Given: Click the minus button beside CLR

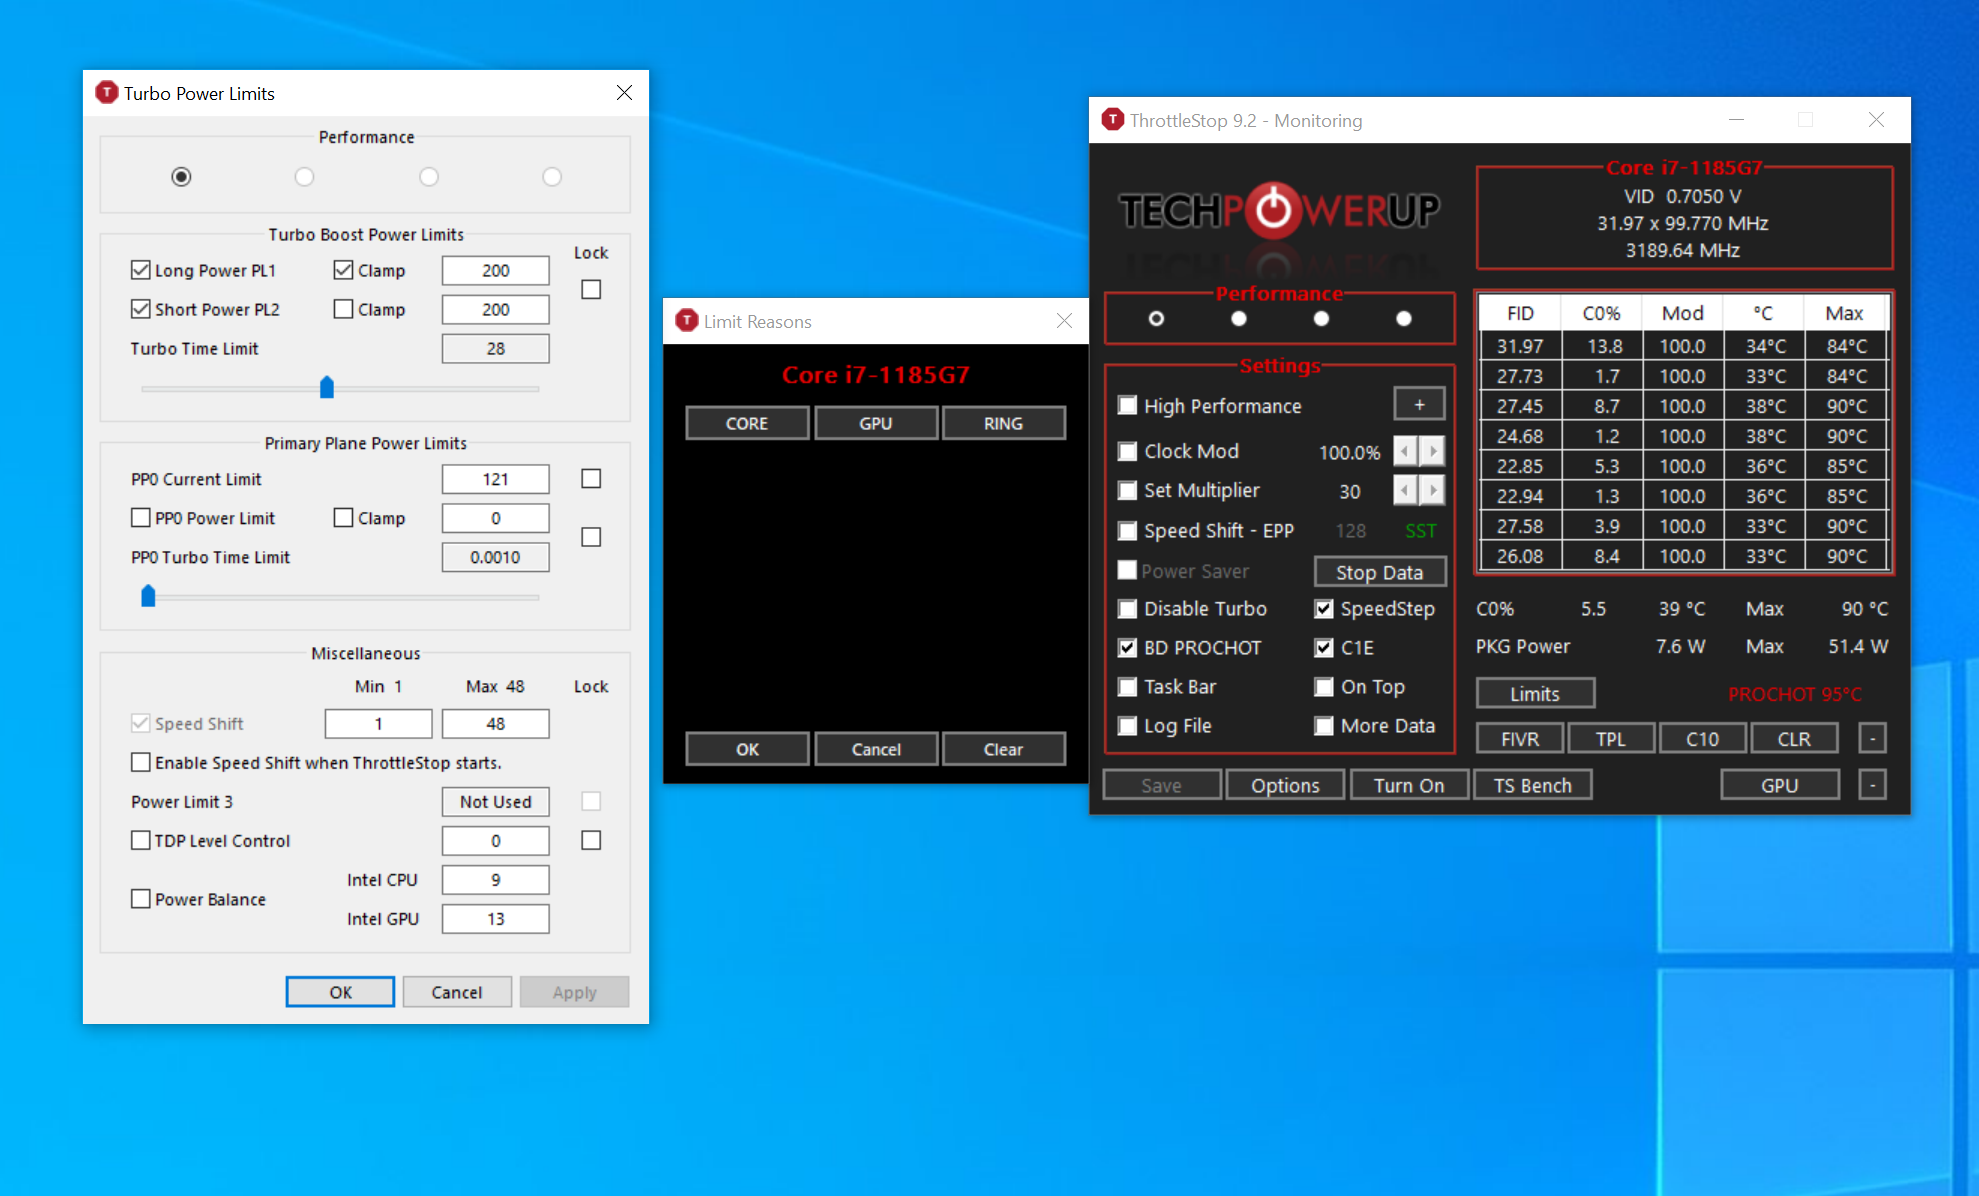Looking at the screenshot, I should point(1872,738).
